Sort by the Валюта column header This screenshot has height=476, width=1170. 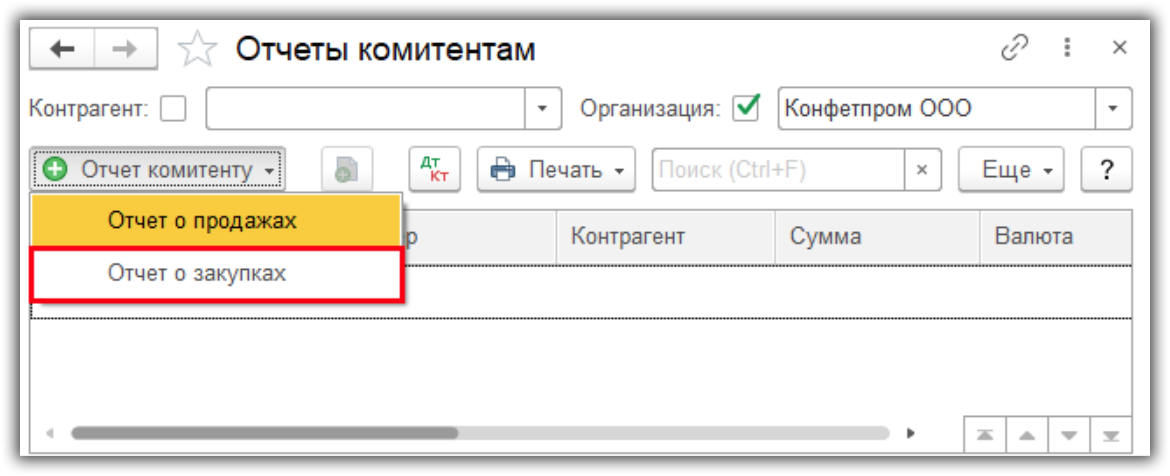[1056, 237]
